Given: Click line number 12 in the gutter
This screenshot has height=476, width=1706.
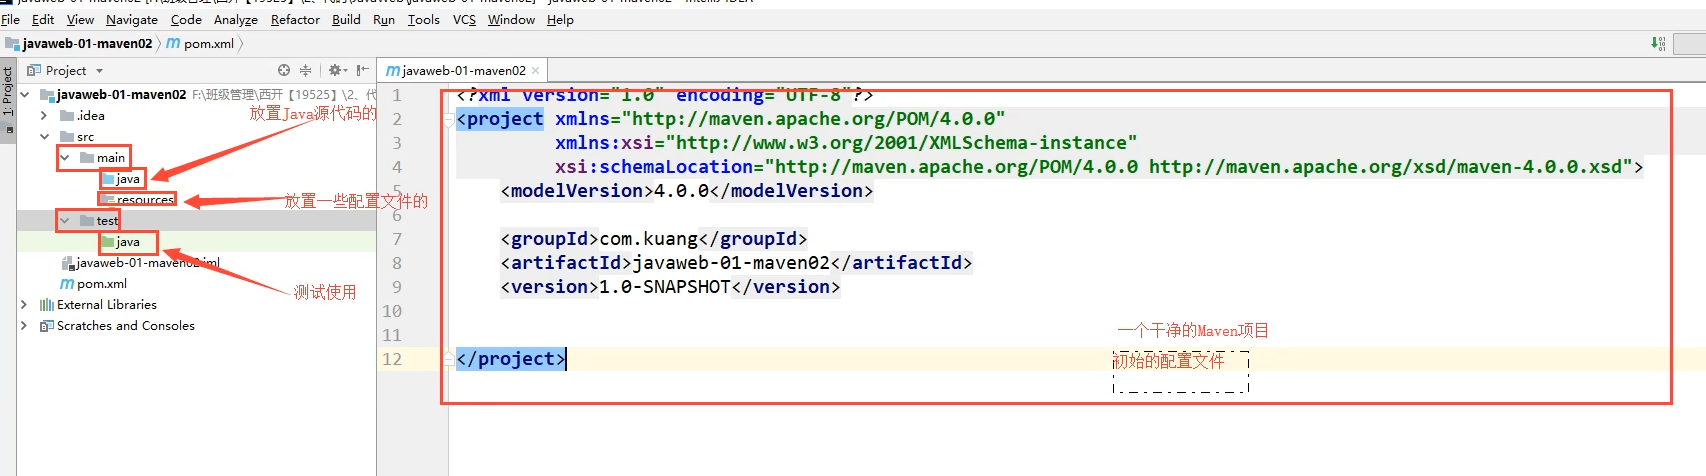Looking at the screenshot, I should [x=392, y=359].
